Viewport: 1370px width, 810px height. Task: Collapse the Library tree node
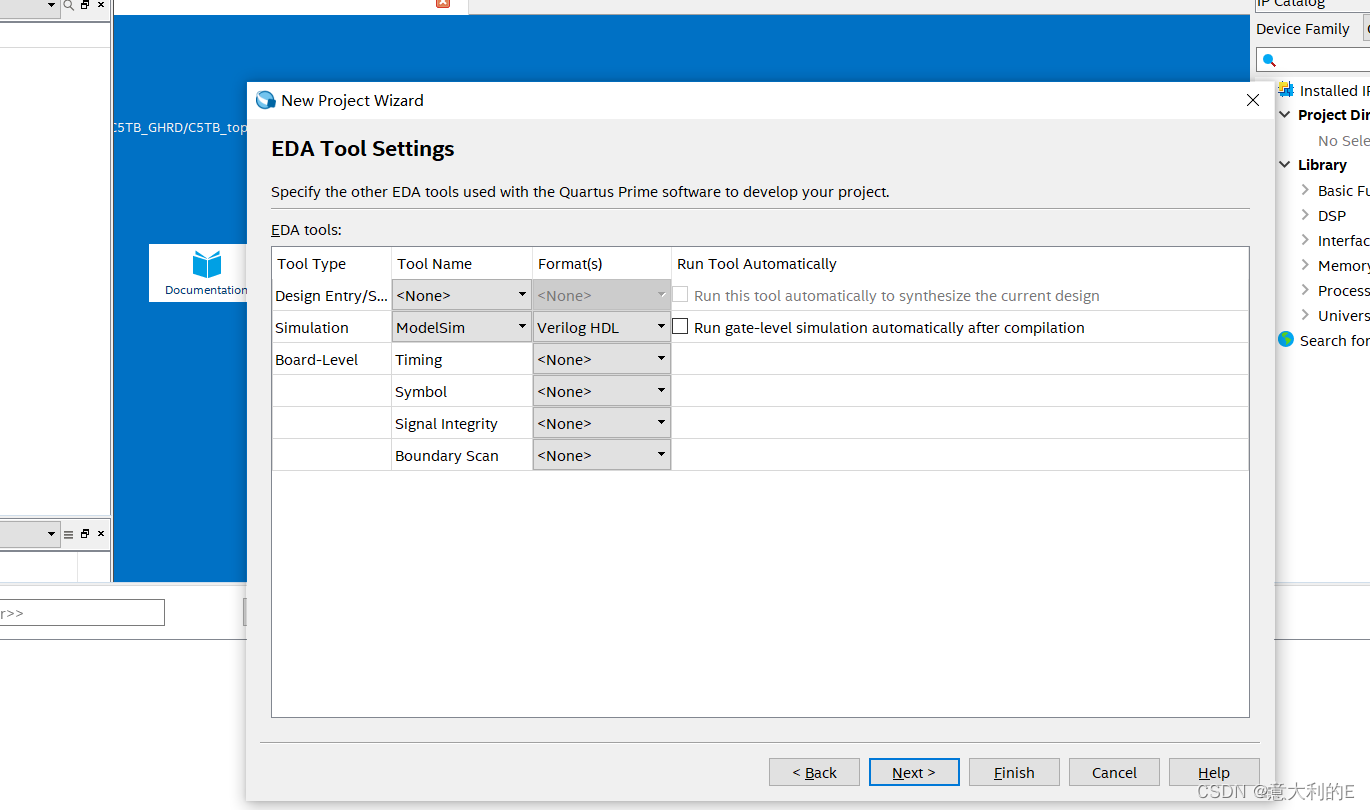click(x=1285, y=165)
